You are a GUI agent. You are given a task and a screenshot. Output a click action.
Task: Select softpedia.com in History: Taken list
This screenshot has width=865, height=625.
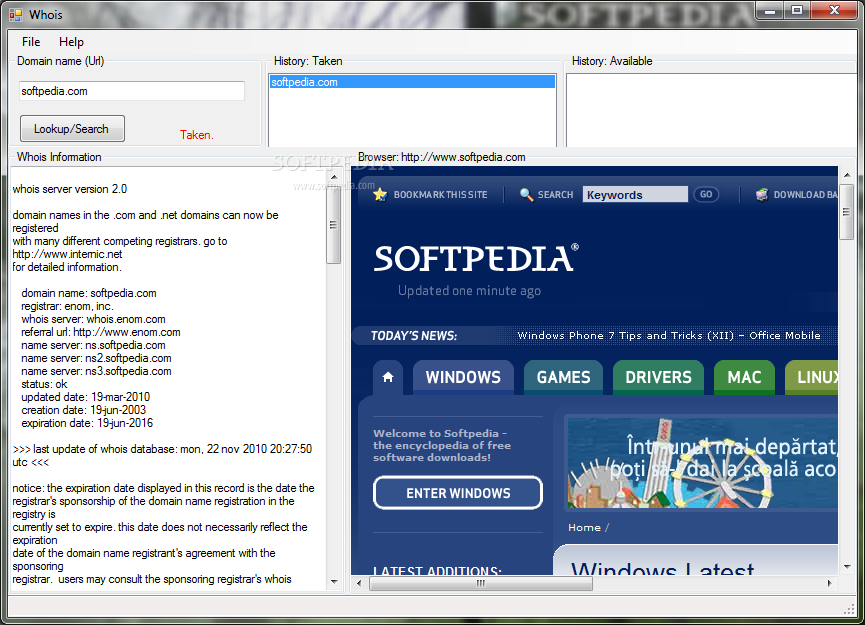[412, 82]
